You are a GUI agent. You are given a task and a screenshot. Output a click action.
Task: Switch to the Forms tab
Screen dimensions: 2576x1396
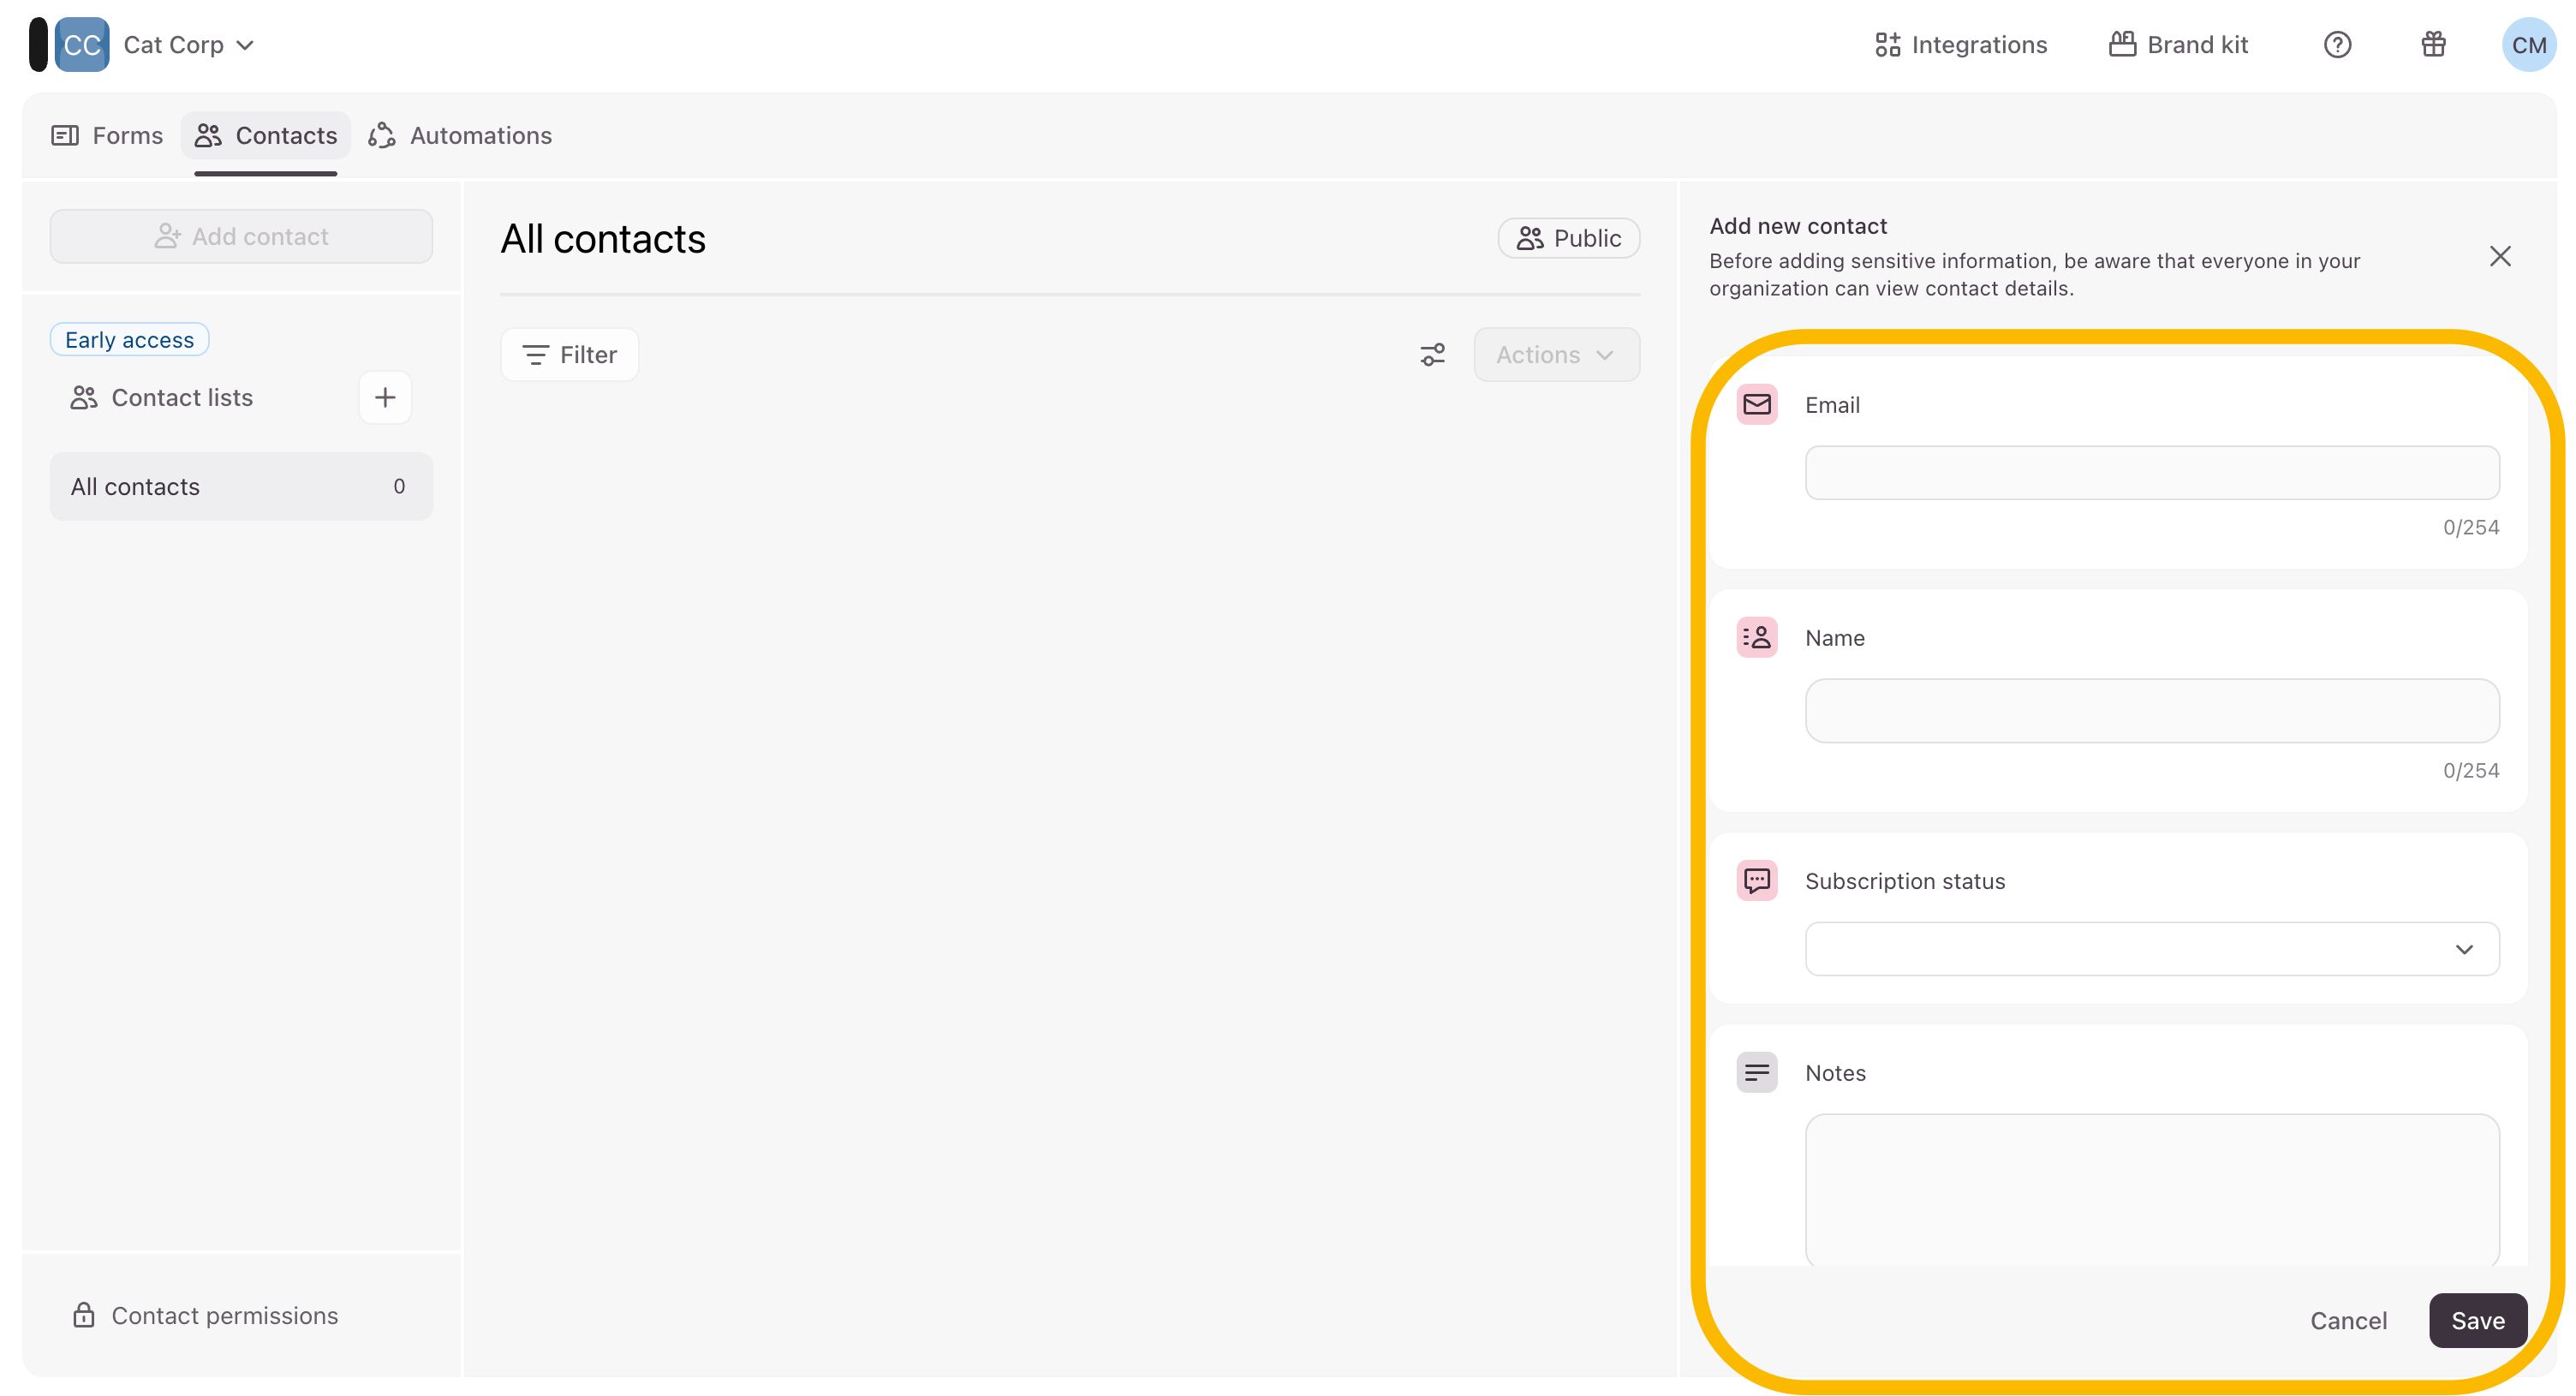pos(107,136)
